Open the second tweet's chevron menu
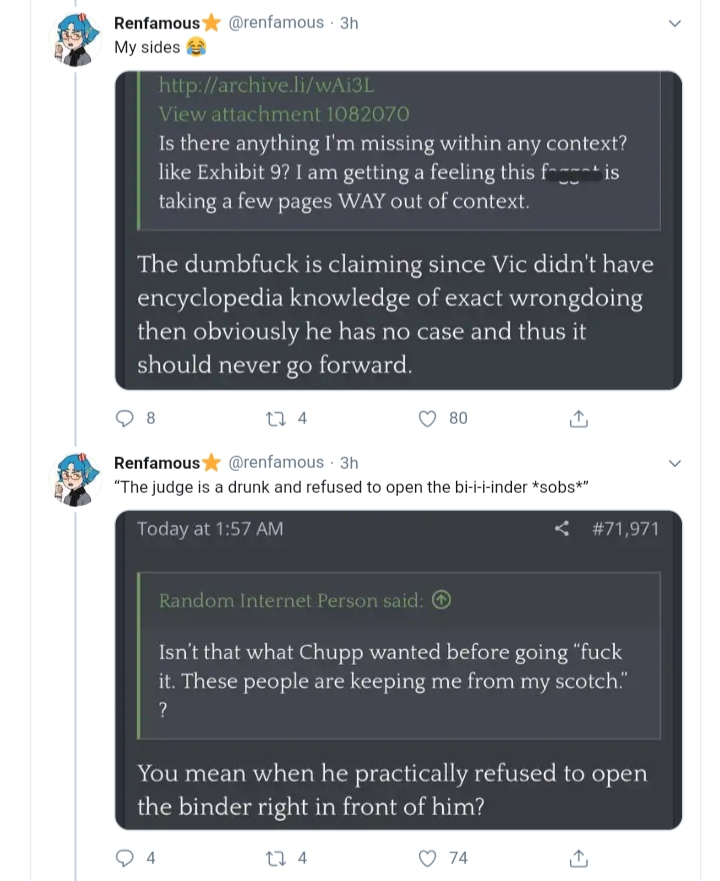 (675, 464)
